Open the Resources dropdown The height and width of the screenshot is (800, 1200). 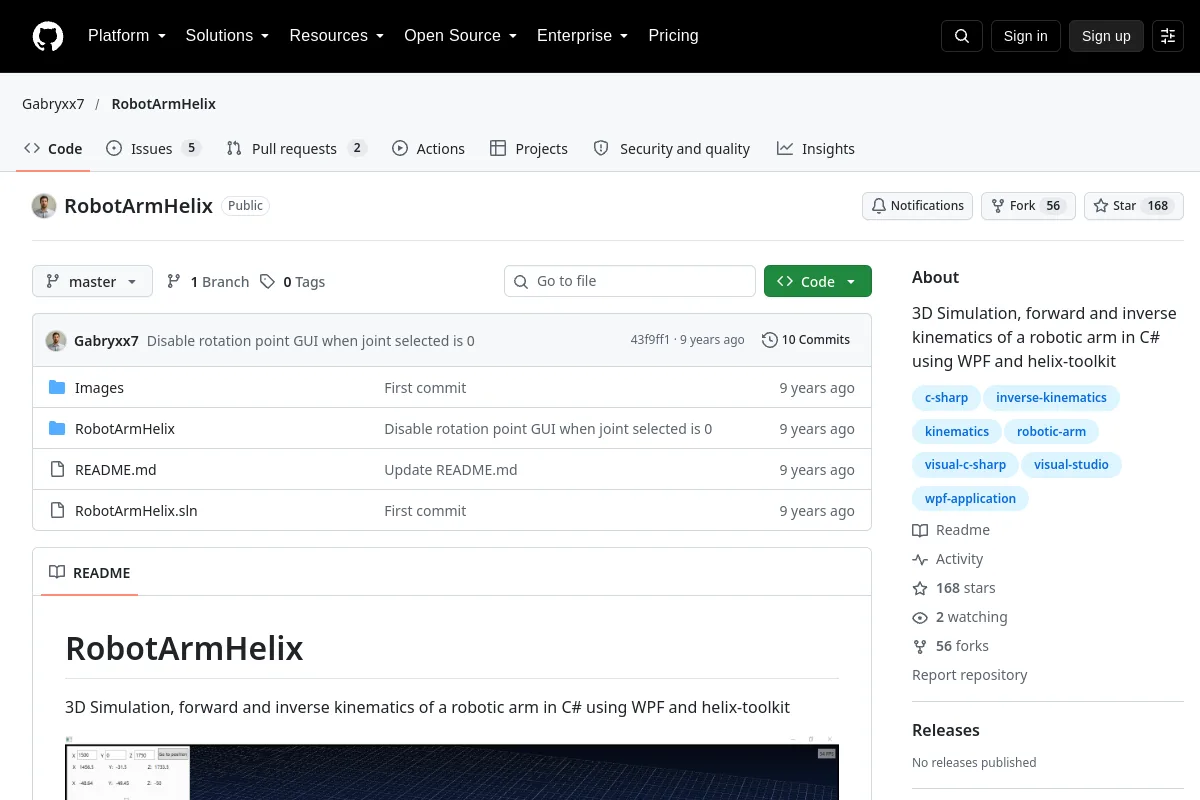pyautogui.click(x=337, y=36)
